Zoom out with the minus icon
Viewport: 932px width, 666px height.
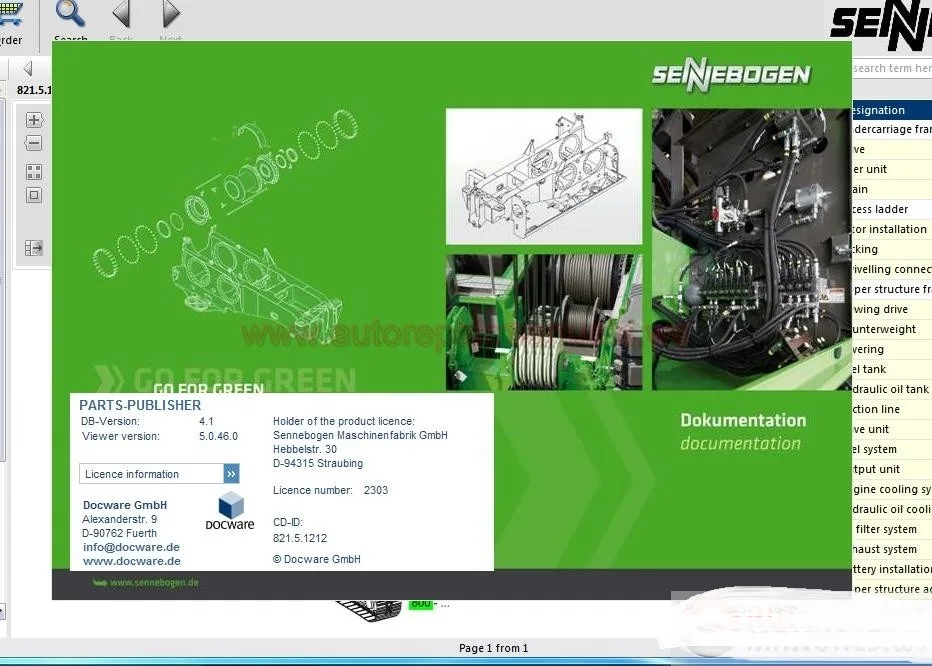[34, 143]
